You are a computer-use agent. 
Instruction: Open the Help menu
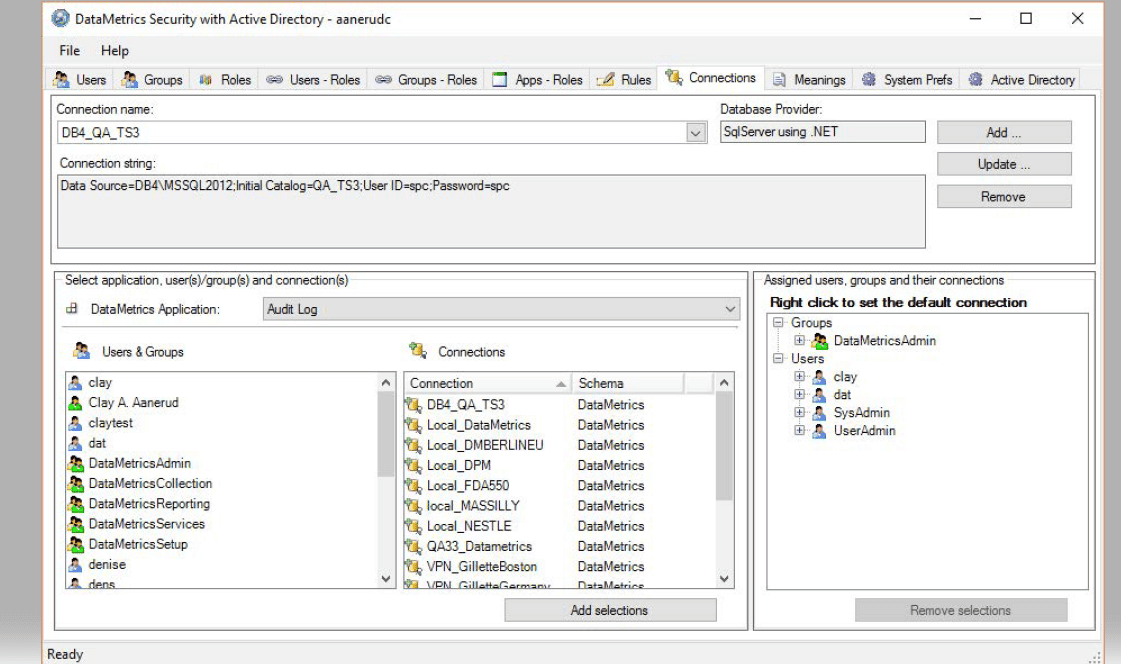coord(114,51)
